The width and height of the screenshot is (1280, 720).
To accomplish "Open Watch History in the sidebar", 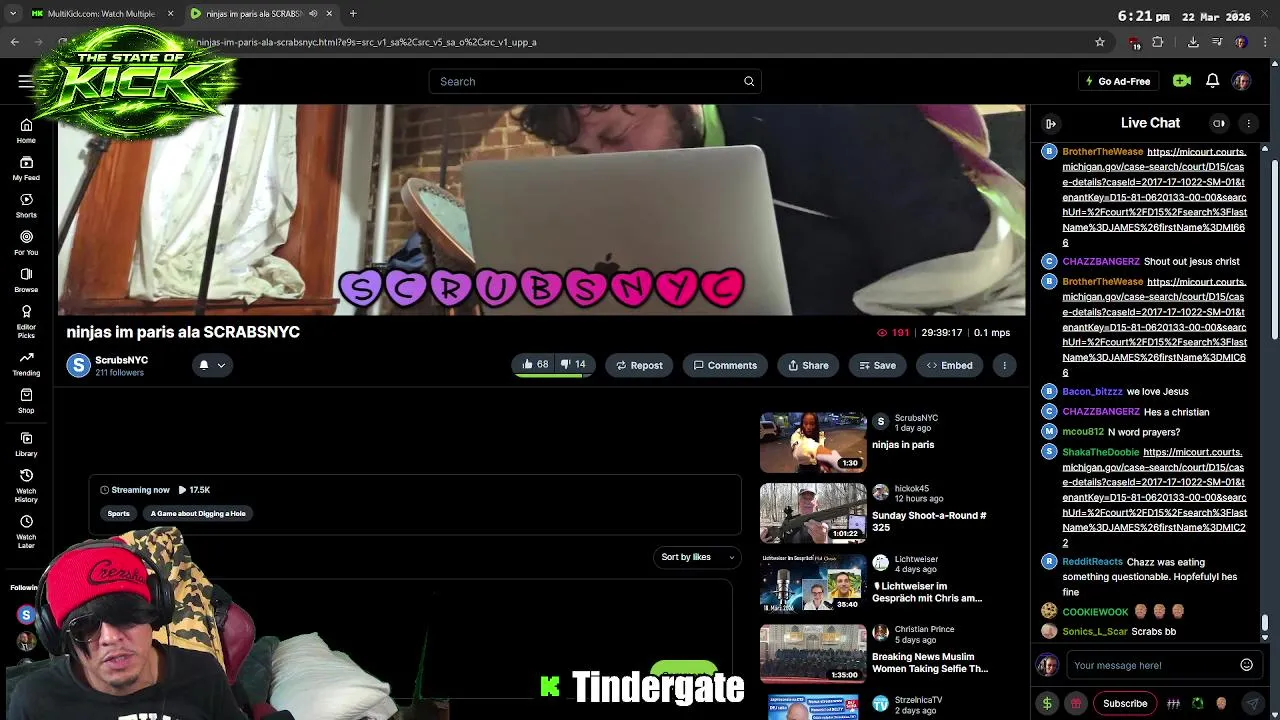I will 26,485.
